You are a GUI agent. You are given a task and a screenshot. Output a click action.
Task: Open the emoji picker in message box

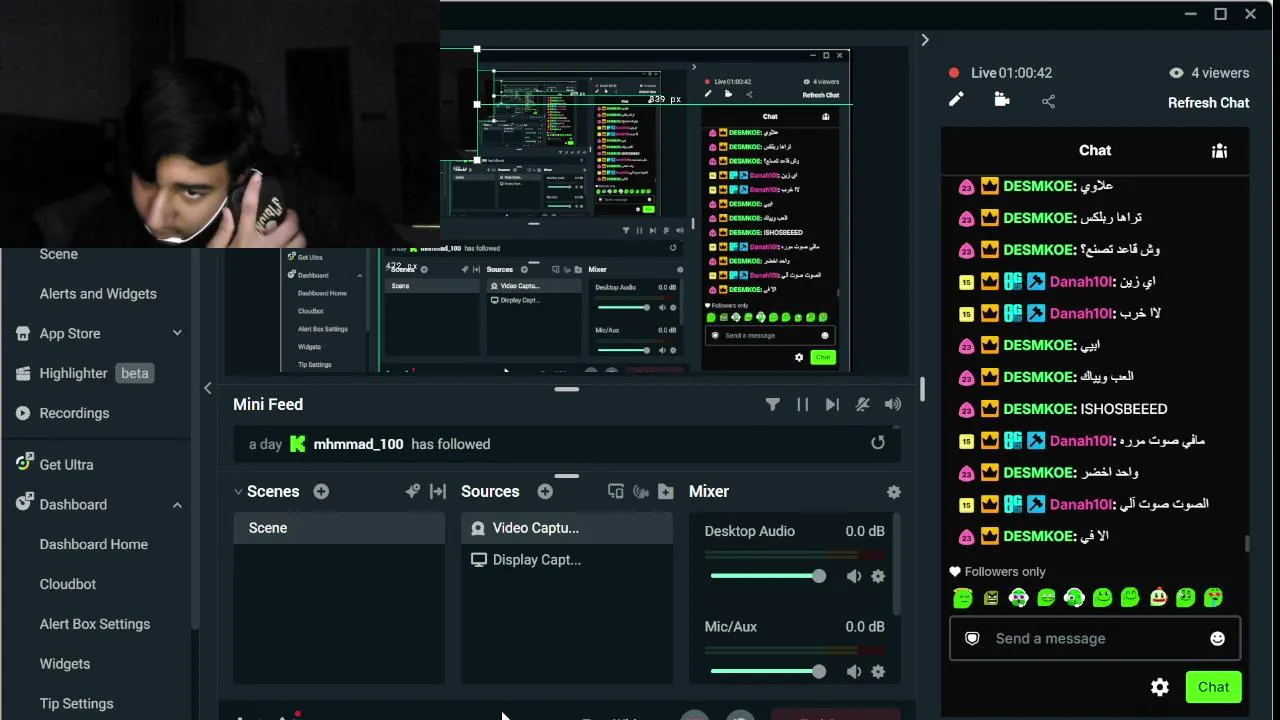(1217, 638)
